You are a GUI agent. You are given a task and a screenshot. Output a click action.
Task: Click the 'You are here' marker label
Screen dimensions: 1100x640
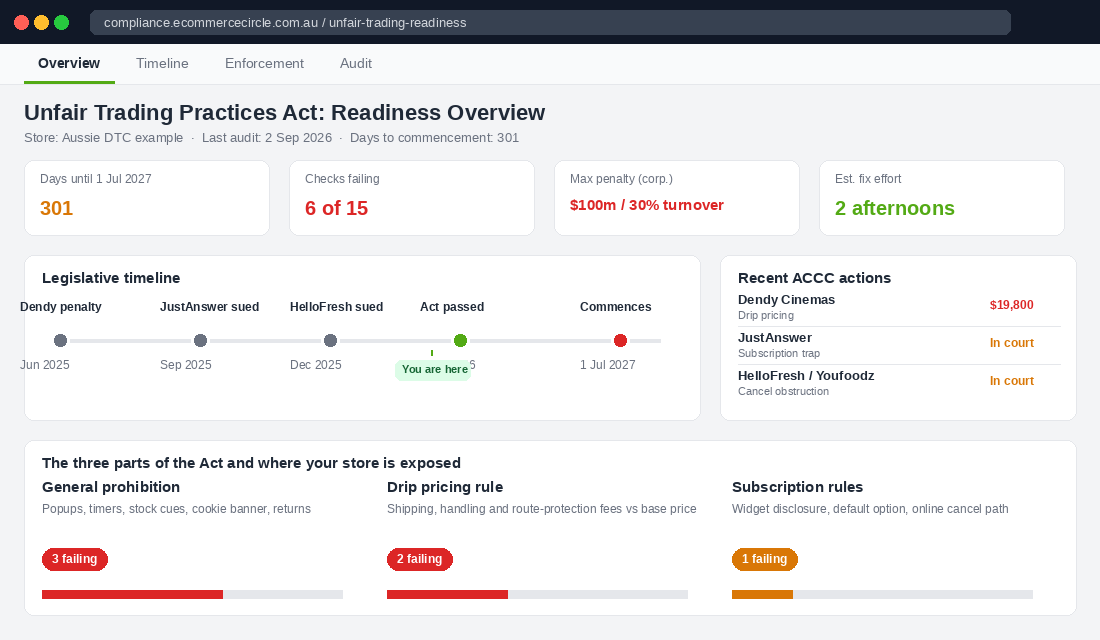point(433,369)
